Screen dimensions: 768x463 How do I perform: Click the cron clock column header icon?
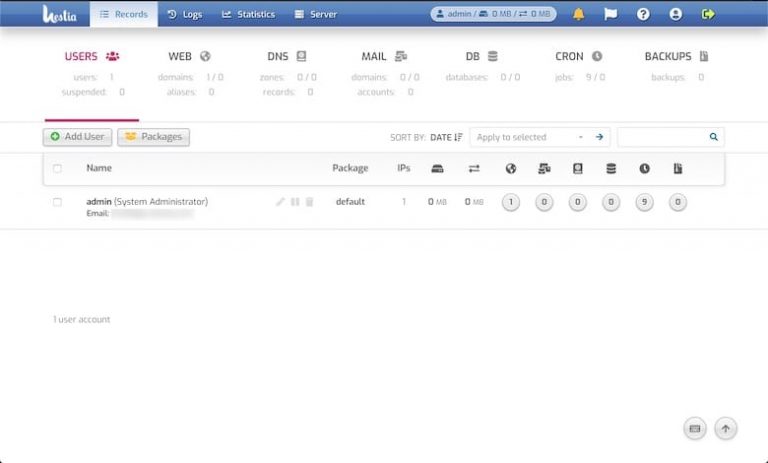click(x=645, y=169)
